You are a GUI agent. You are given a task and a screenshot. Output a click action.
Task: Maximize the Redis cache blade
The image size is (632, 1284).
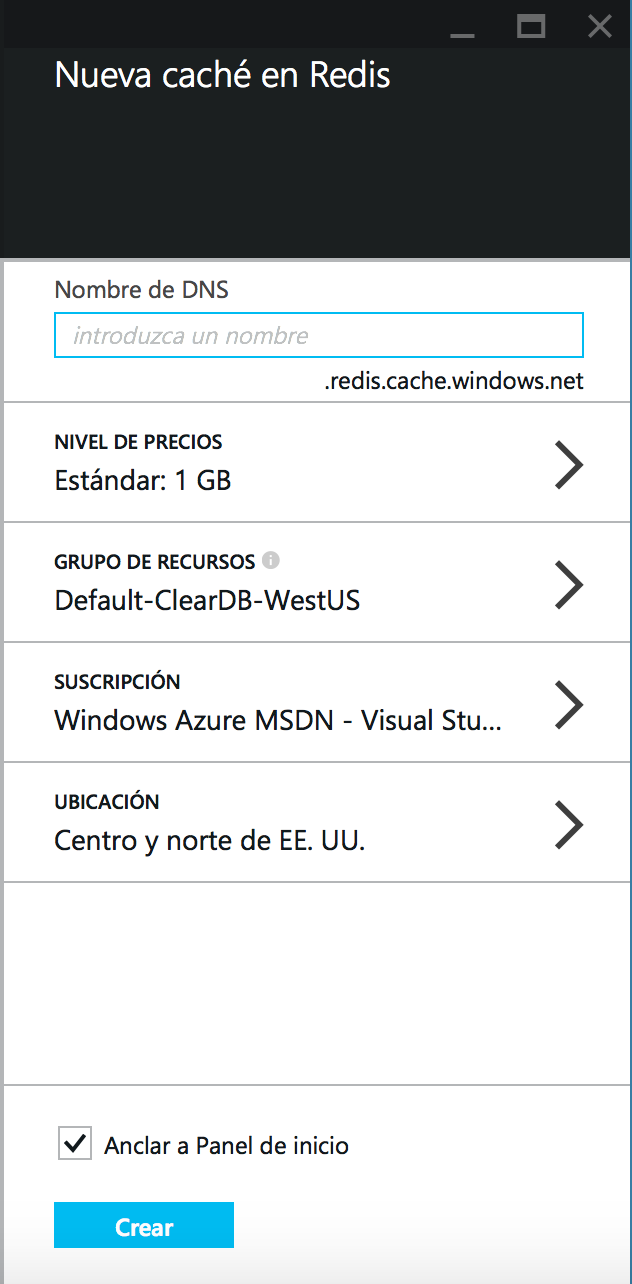point(531,27)
